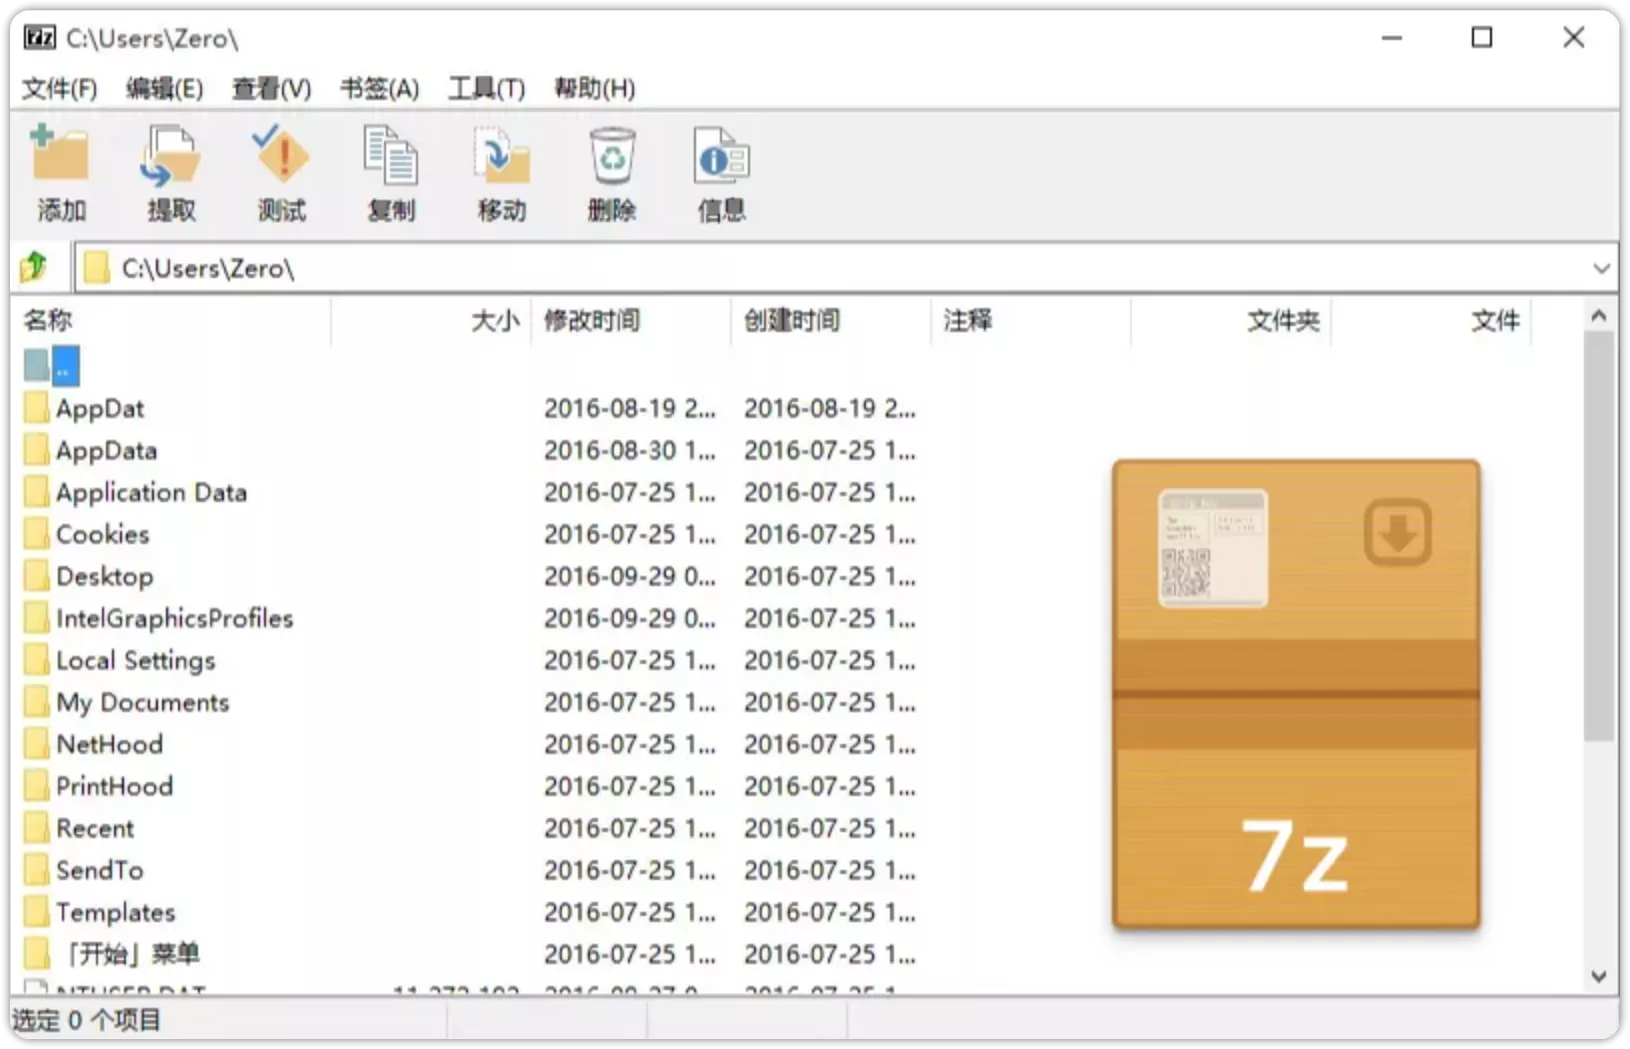Click the folder icon of Local Settings
Viewport: 1630px width, 1049px height.
pos(36,660)
